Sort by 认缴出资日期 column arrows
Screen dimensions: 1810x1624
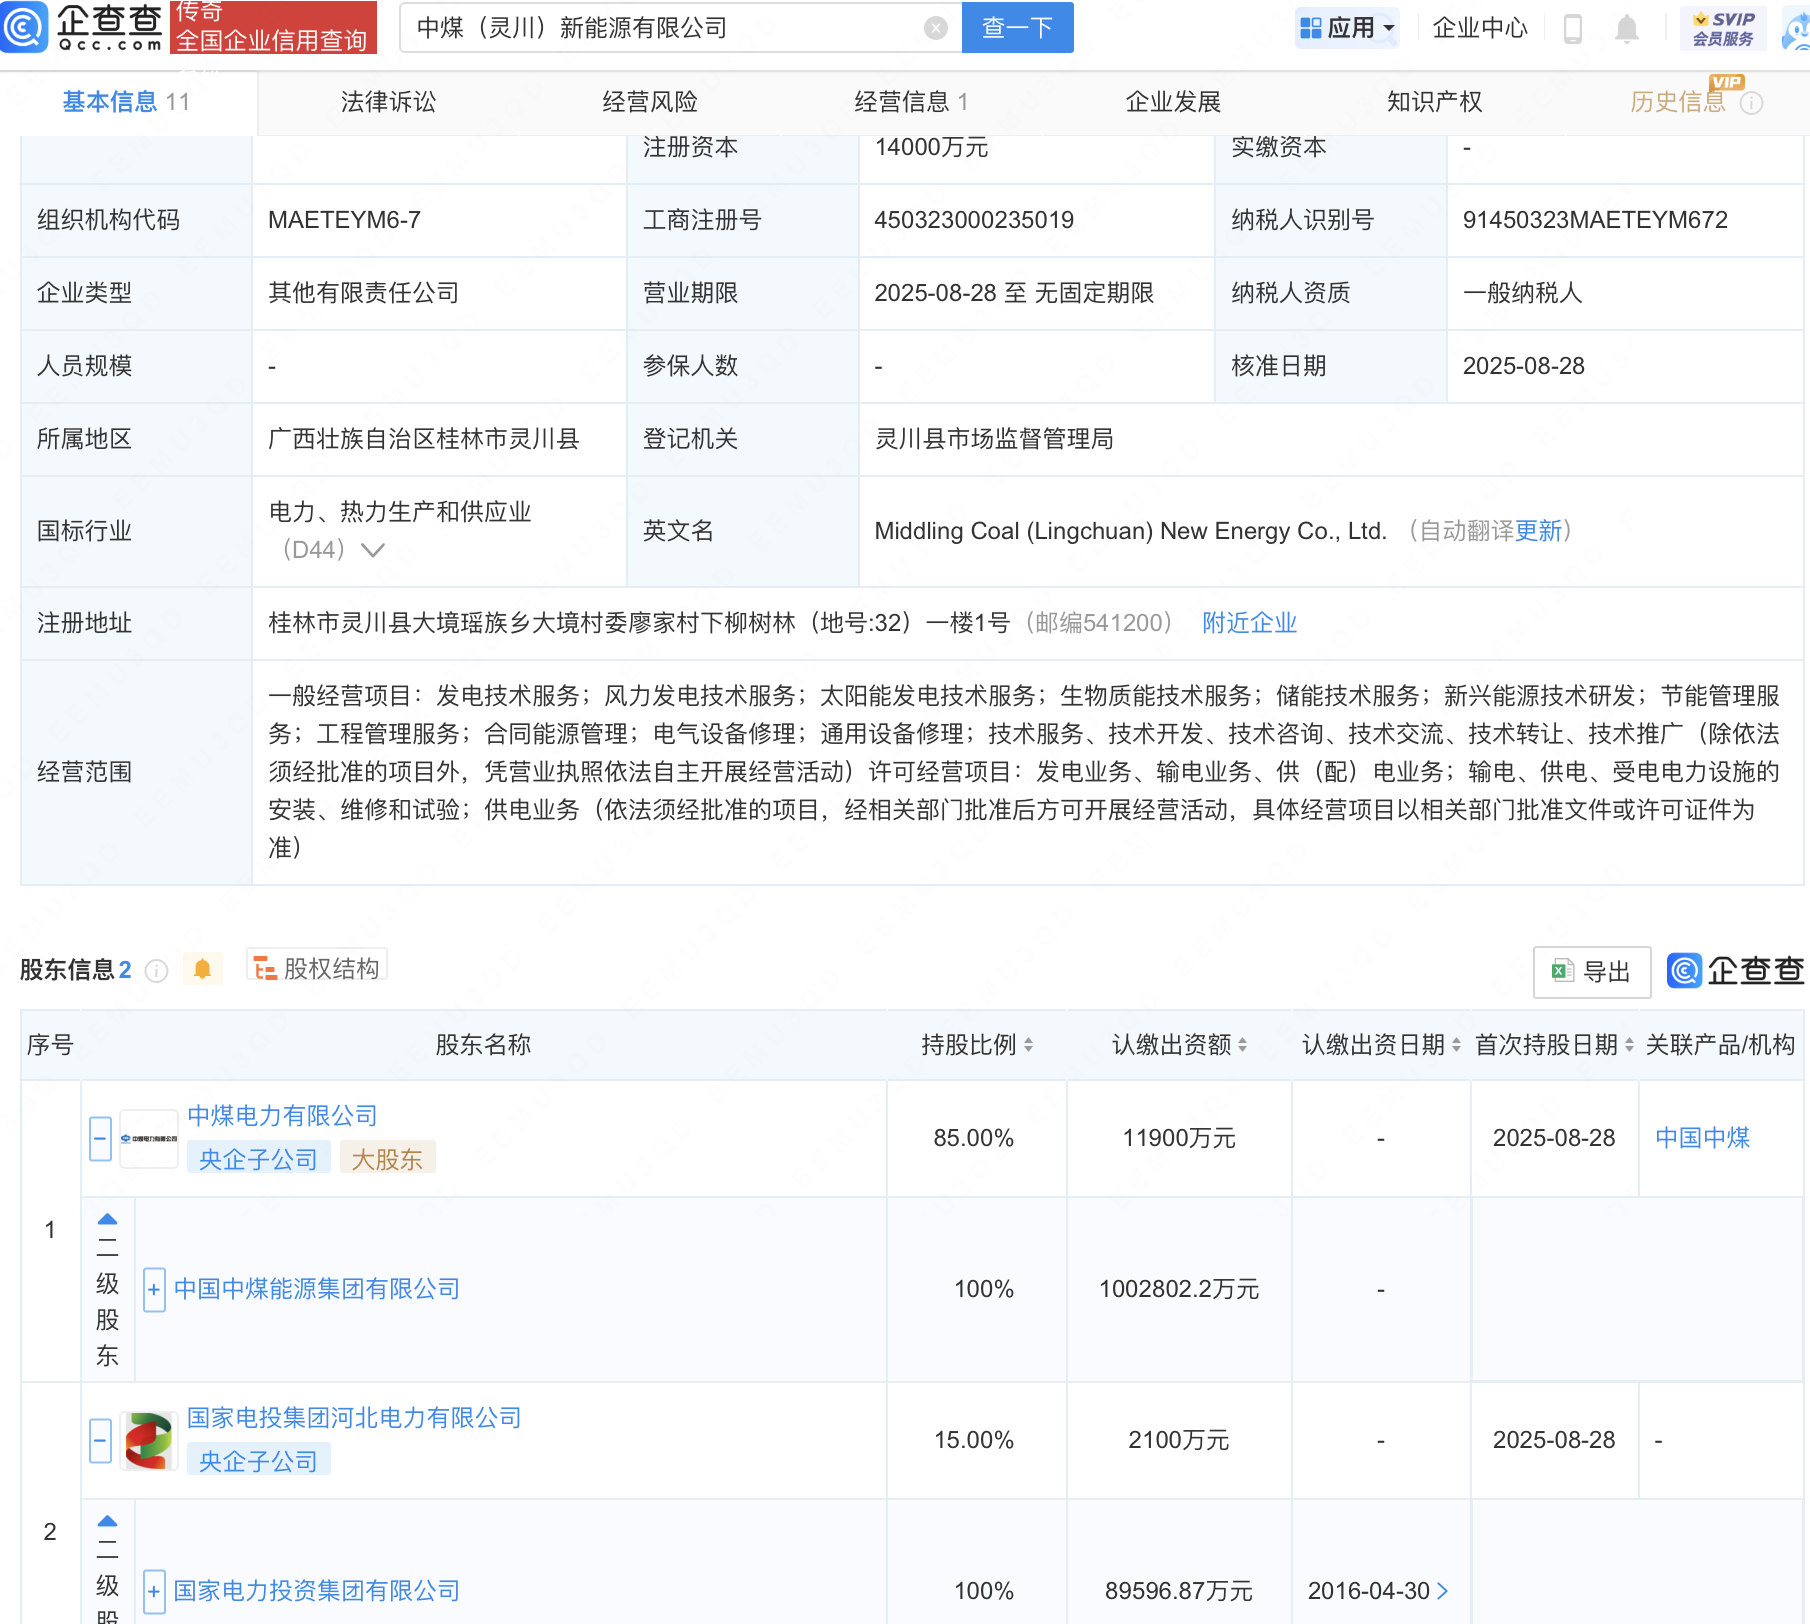point(1457,1045)
